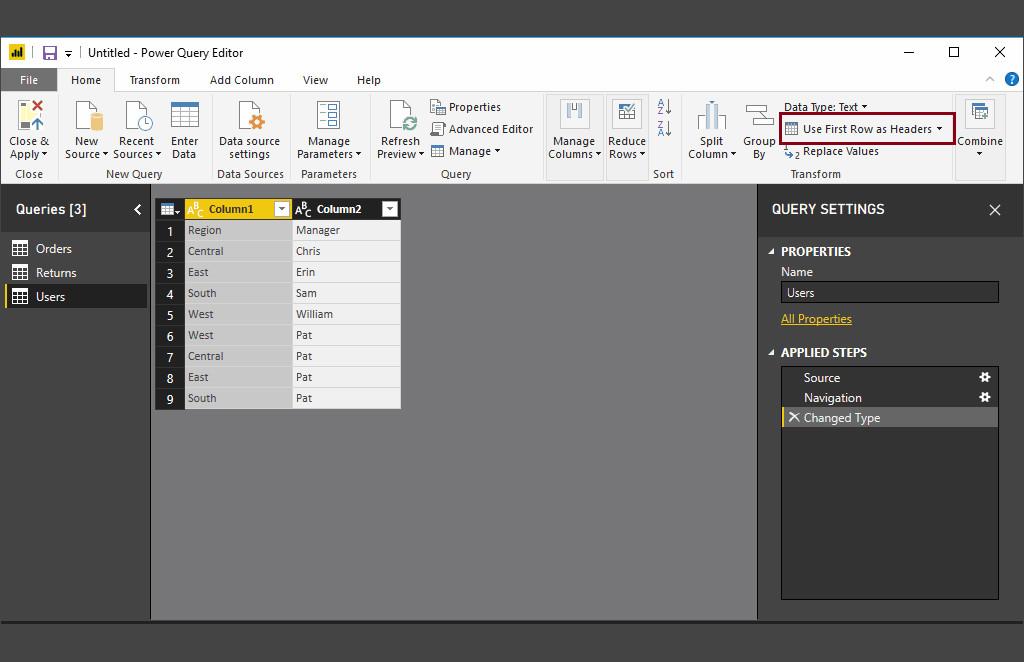Open the Advanced Editor
The image size is (1024, 662).
pos(481,129)
